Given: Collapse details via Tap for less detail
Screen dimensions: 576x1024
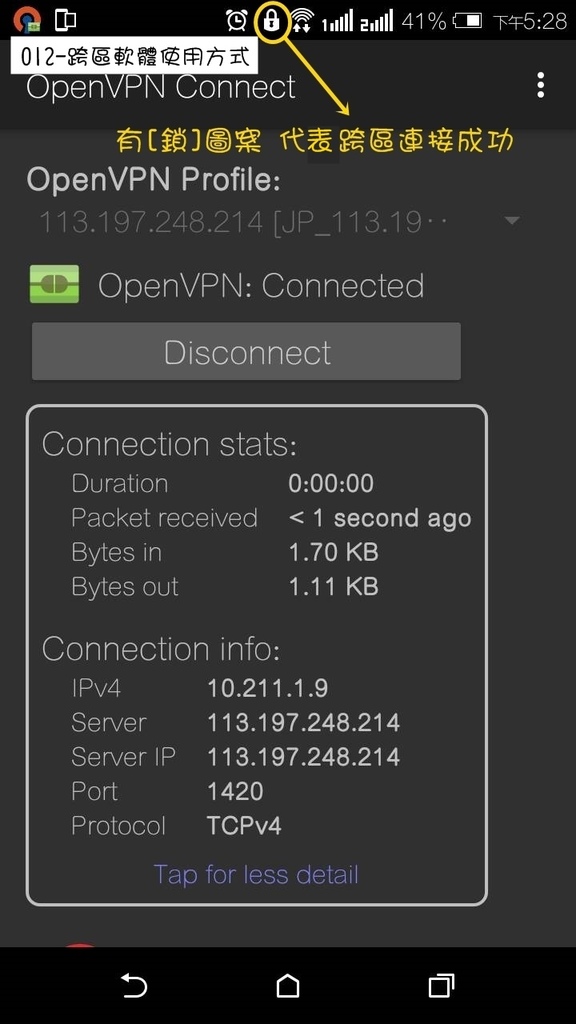Looking at the screenshot, I should tap(256, 874).
